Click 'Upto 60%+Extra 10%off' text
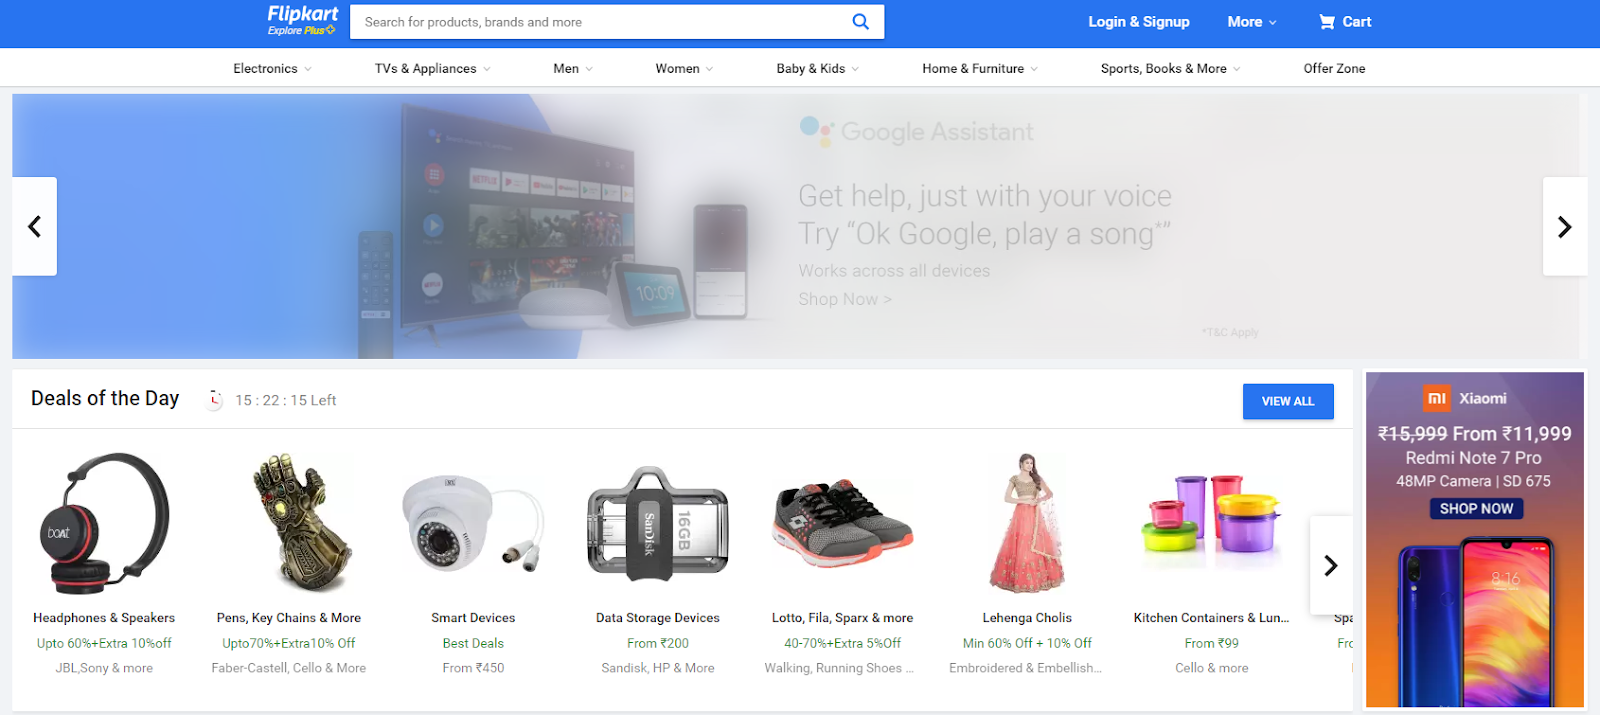The width and height of the screenshot is (1600, 715). (104, 643)
